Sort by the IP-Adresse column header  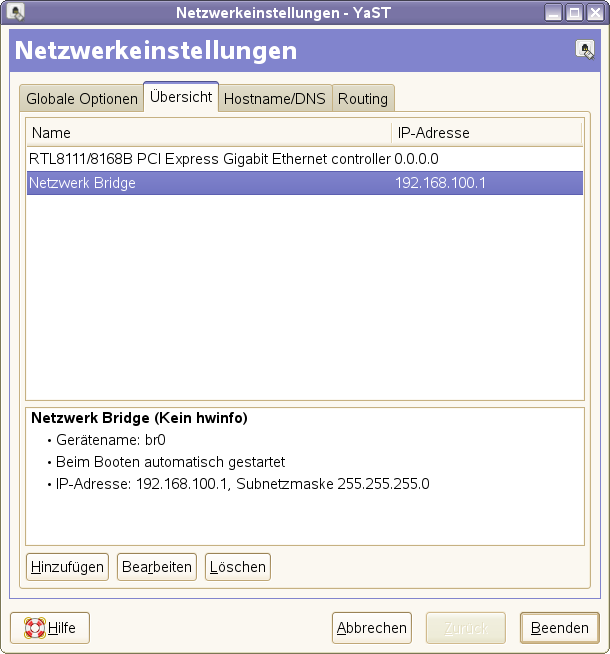click(486, 133)
